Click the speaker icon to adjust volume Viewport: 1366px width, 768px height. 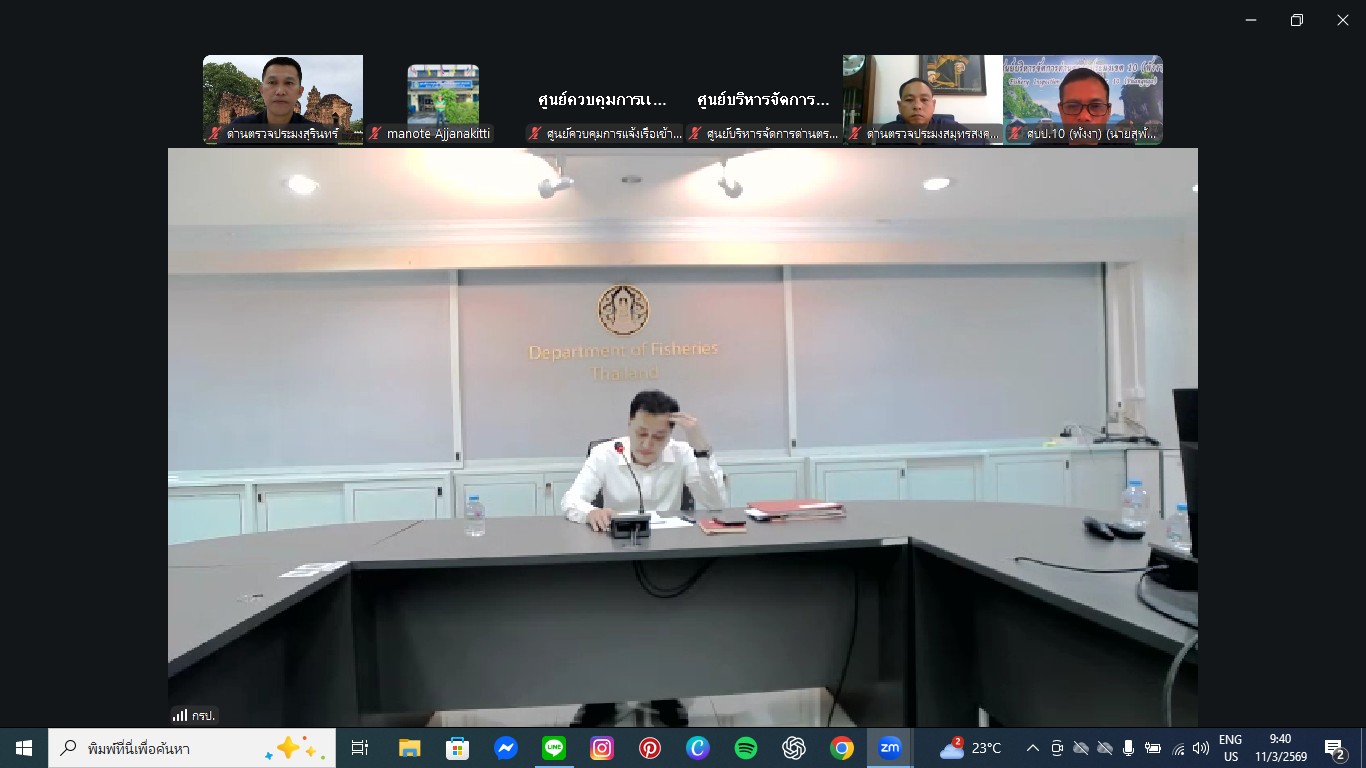click(x=1201, y=747)
